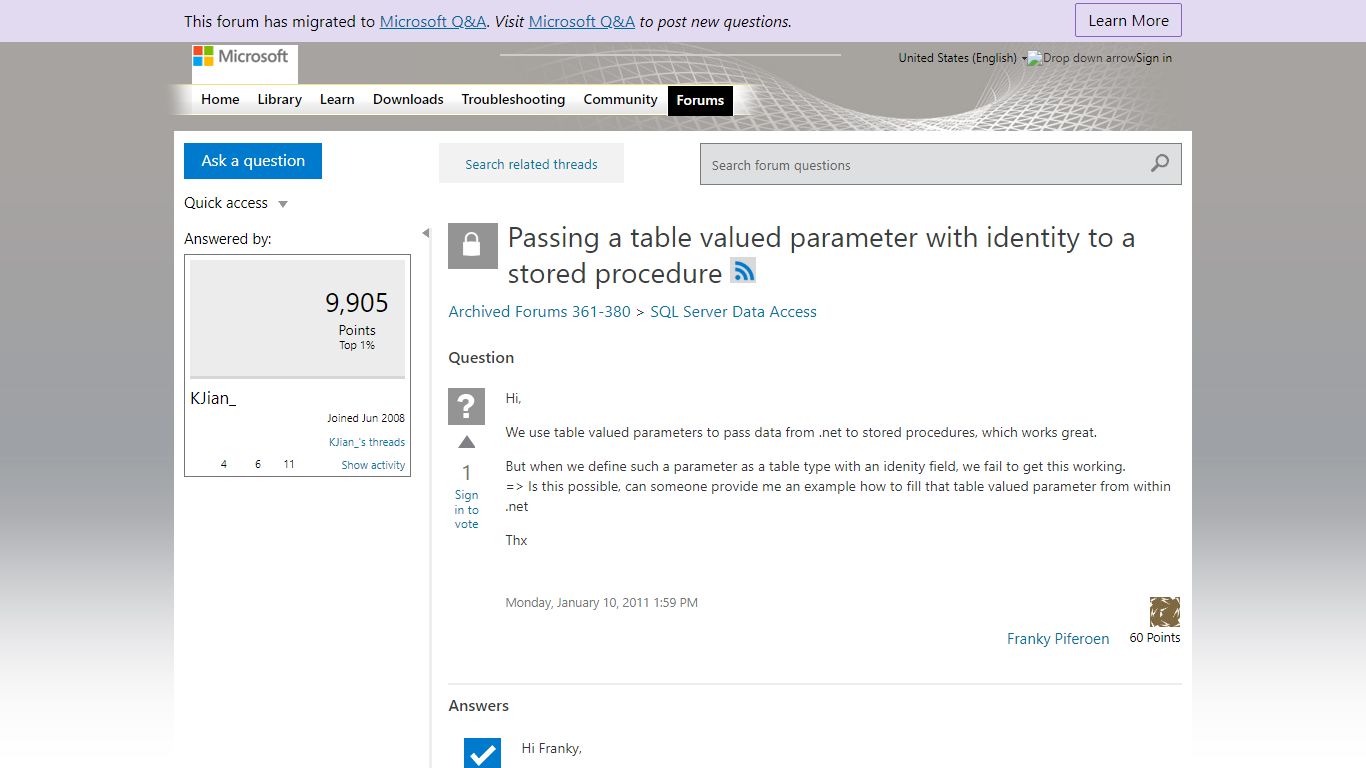Open SQL Server Data Access breadcrumb
Image resolution: width=1366 pixels, height=768 pixels.
pos(733,312)
